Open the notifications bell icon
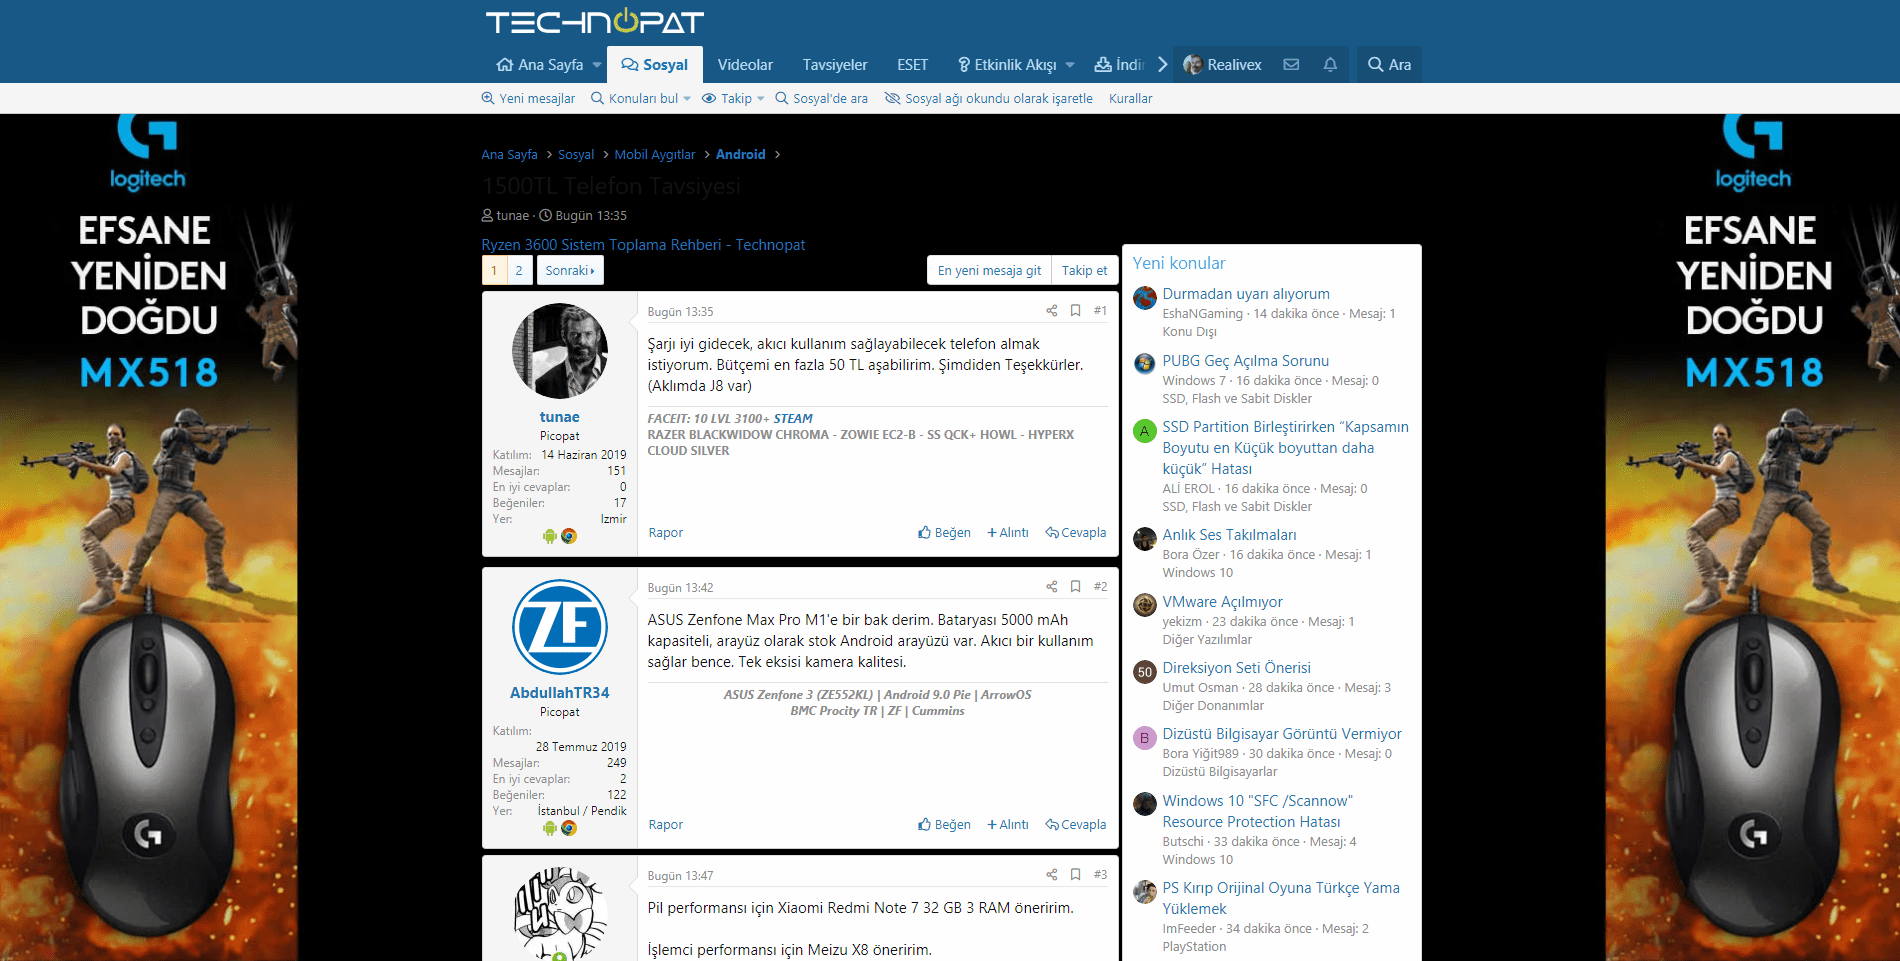 [1330, 65]
